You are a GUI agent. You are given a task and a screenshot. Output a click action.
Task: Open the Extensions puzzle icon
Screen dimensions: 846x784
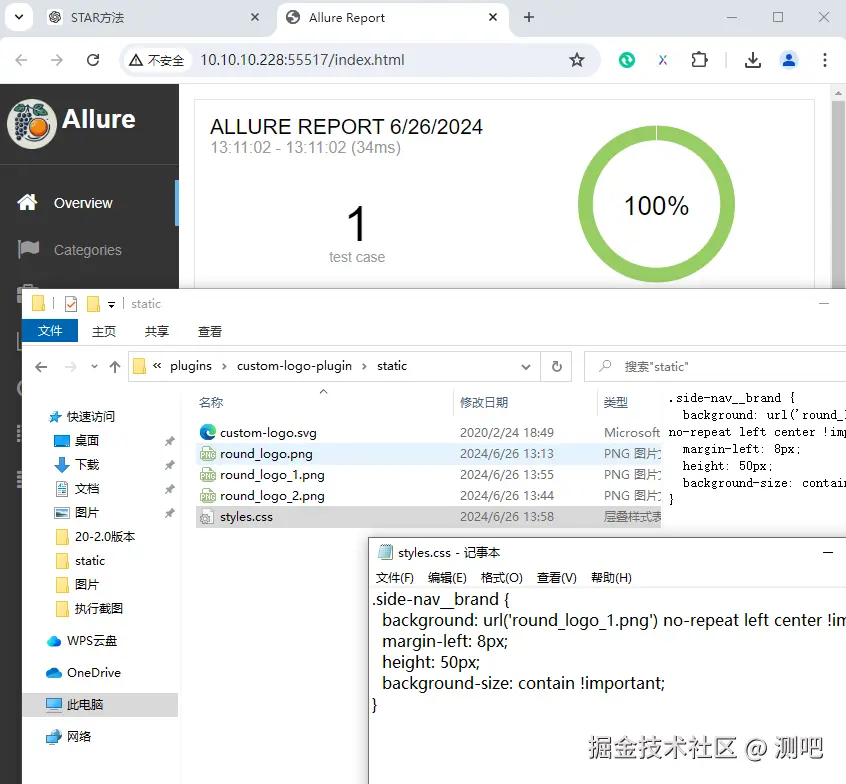click(699, 60)
